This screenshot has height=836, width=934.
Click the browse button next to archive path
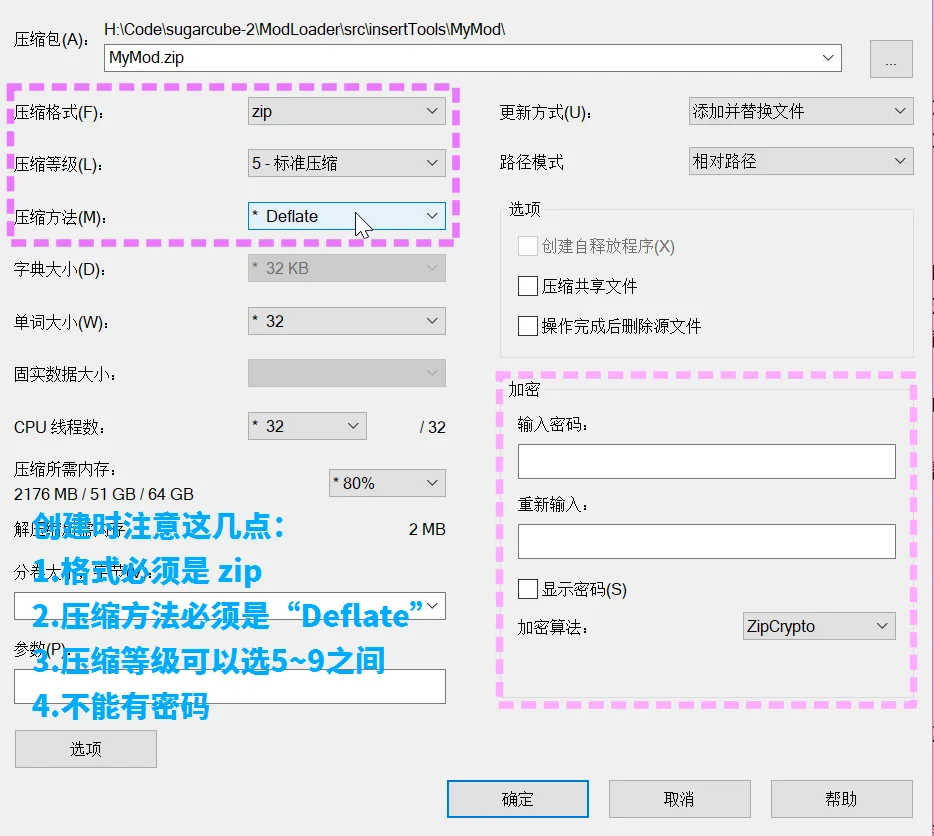(x=891, y=60)
